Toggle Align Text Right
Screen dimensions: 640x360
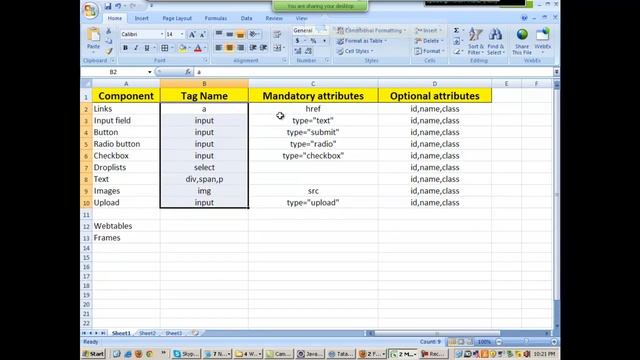click(x=240, y=48)
